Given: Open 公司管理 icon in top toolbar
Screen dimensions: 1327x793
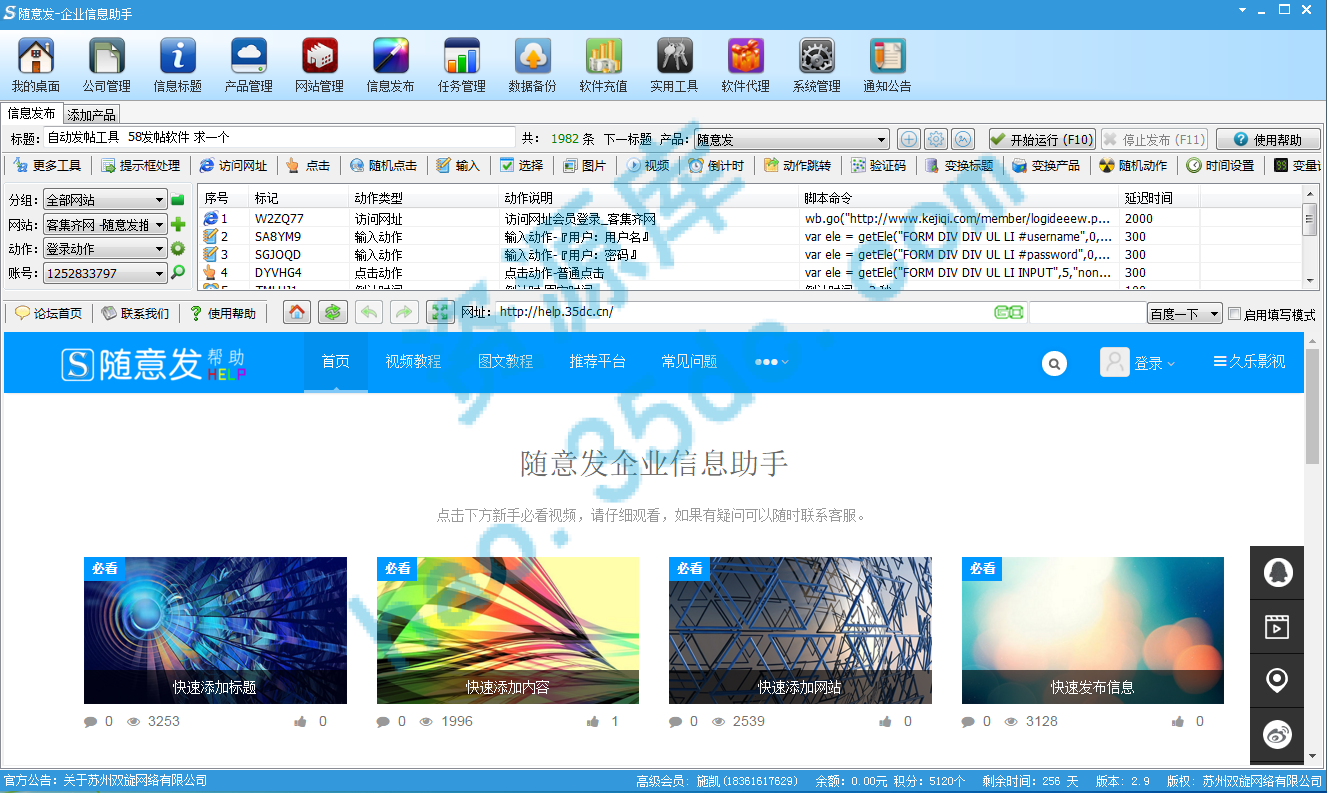Looking at the screenshot, I should pyautogui.click(x=106, y=64).
